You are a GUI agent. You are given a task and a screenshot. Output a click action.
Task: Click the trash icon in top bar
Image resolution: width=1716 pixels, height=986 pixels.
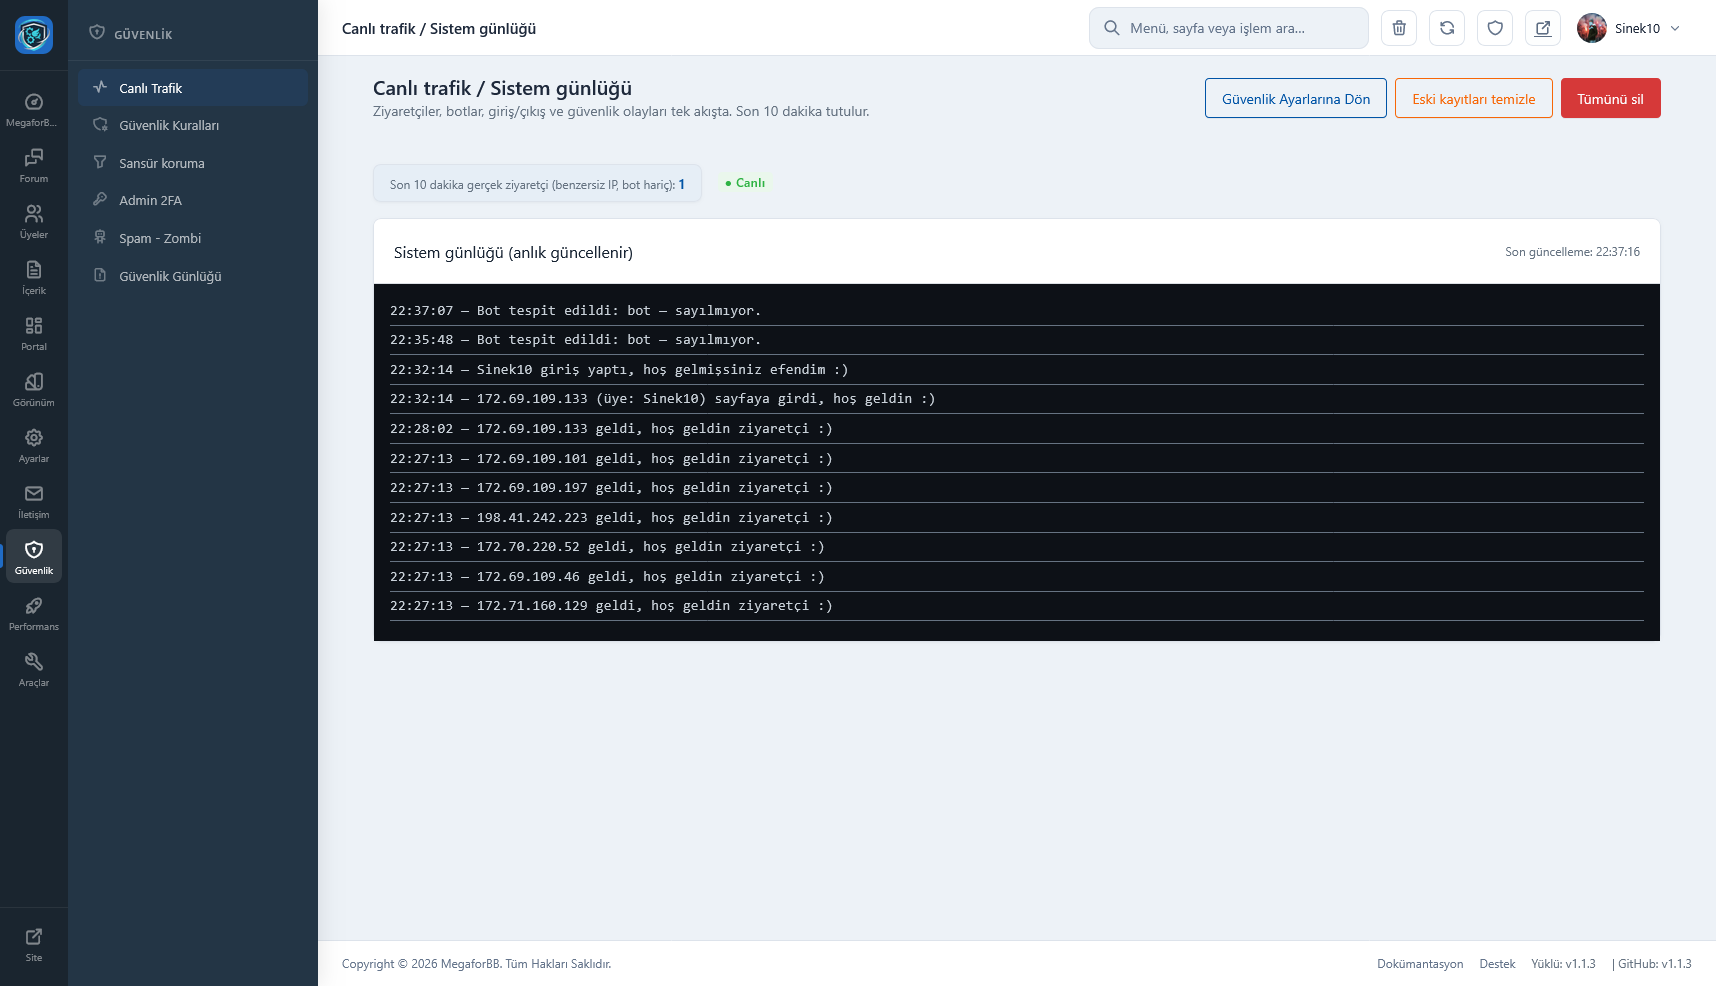click(1399, 28)
